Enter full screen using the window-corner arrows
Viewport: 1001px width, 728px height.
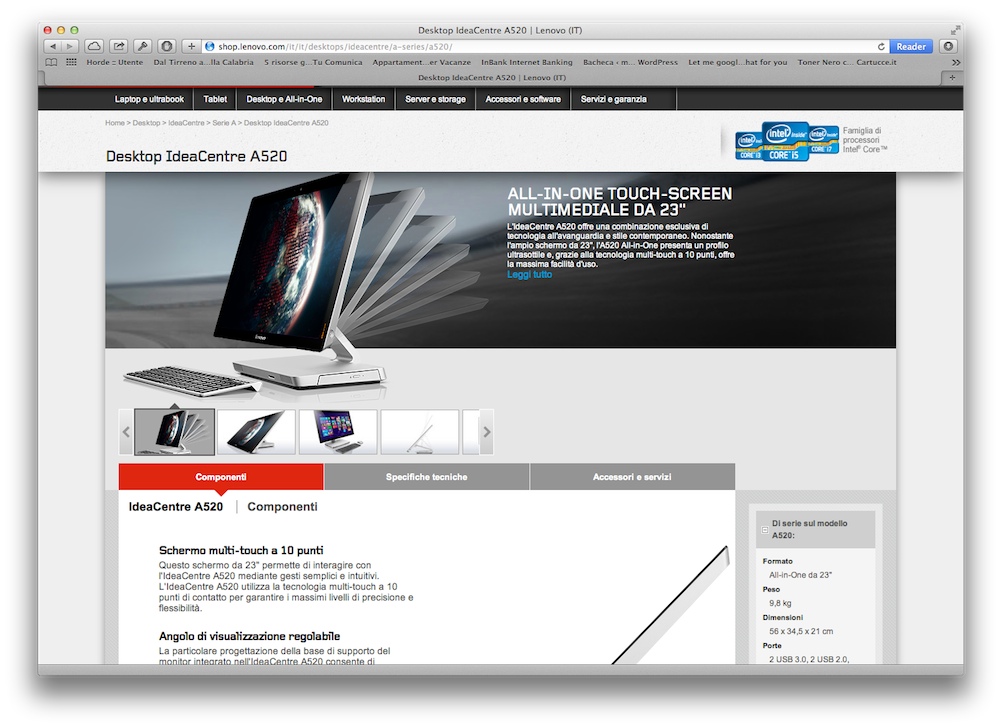point(955,30)
